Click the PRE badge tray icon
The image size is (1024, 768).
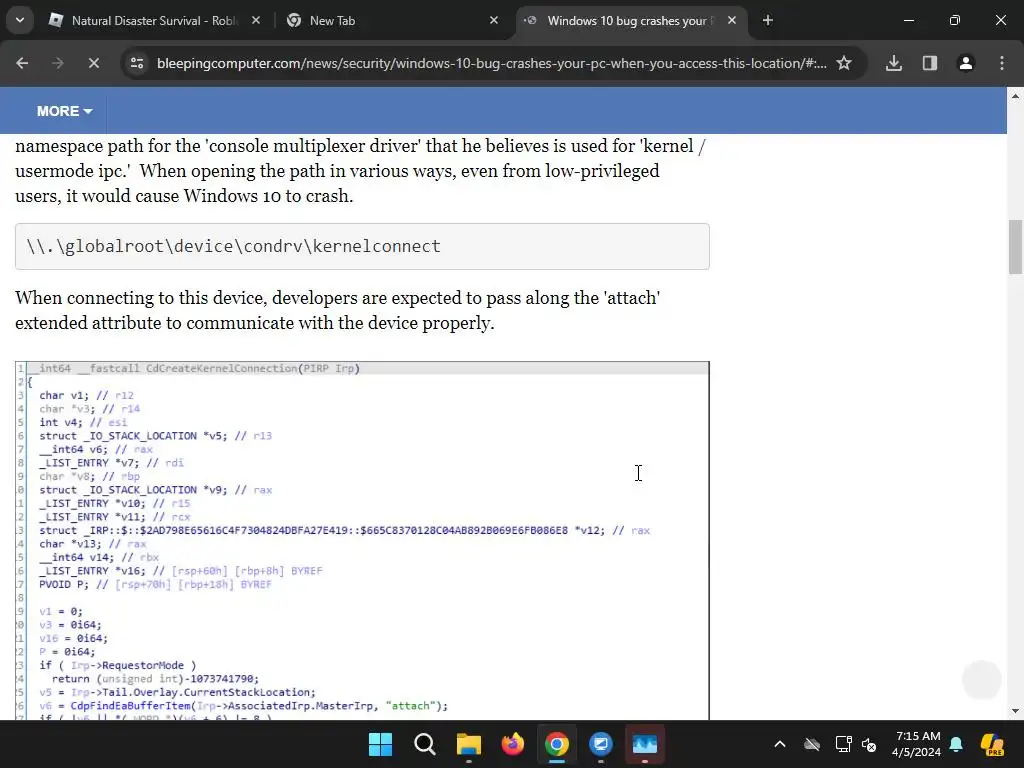[992, 744]
